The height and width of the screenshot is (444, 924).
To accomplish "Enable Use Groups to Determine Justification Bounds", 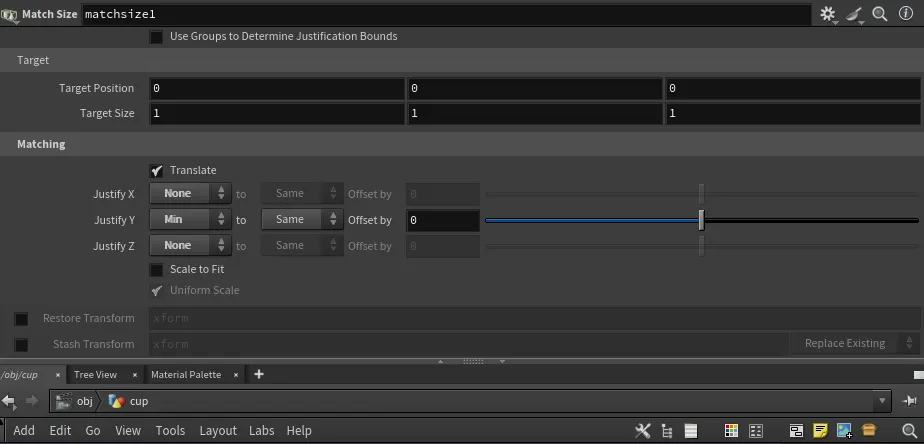I will click(x=156, y=37).
